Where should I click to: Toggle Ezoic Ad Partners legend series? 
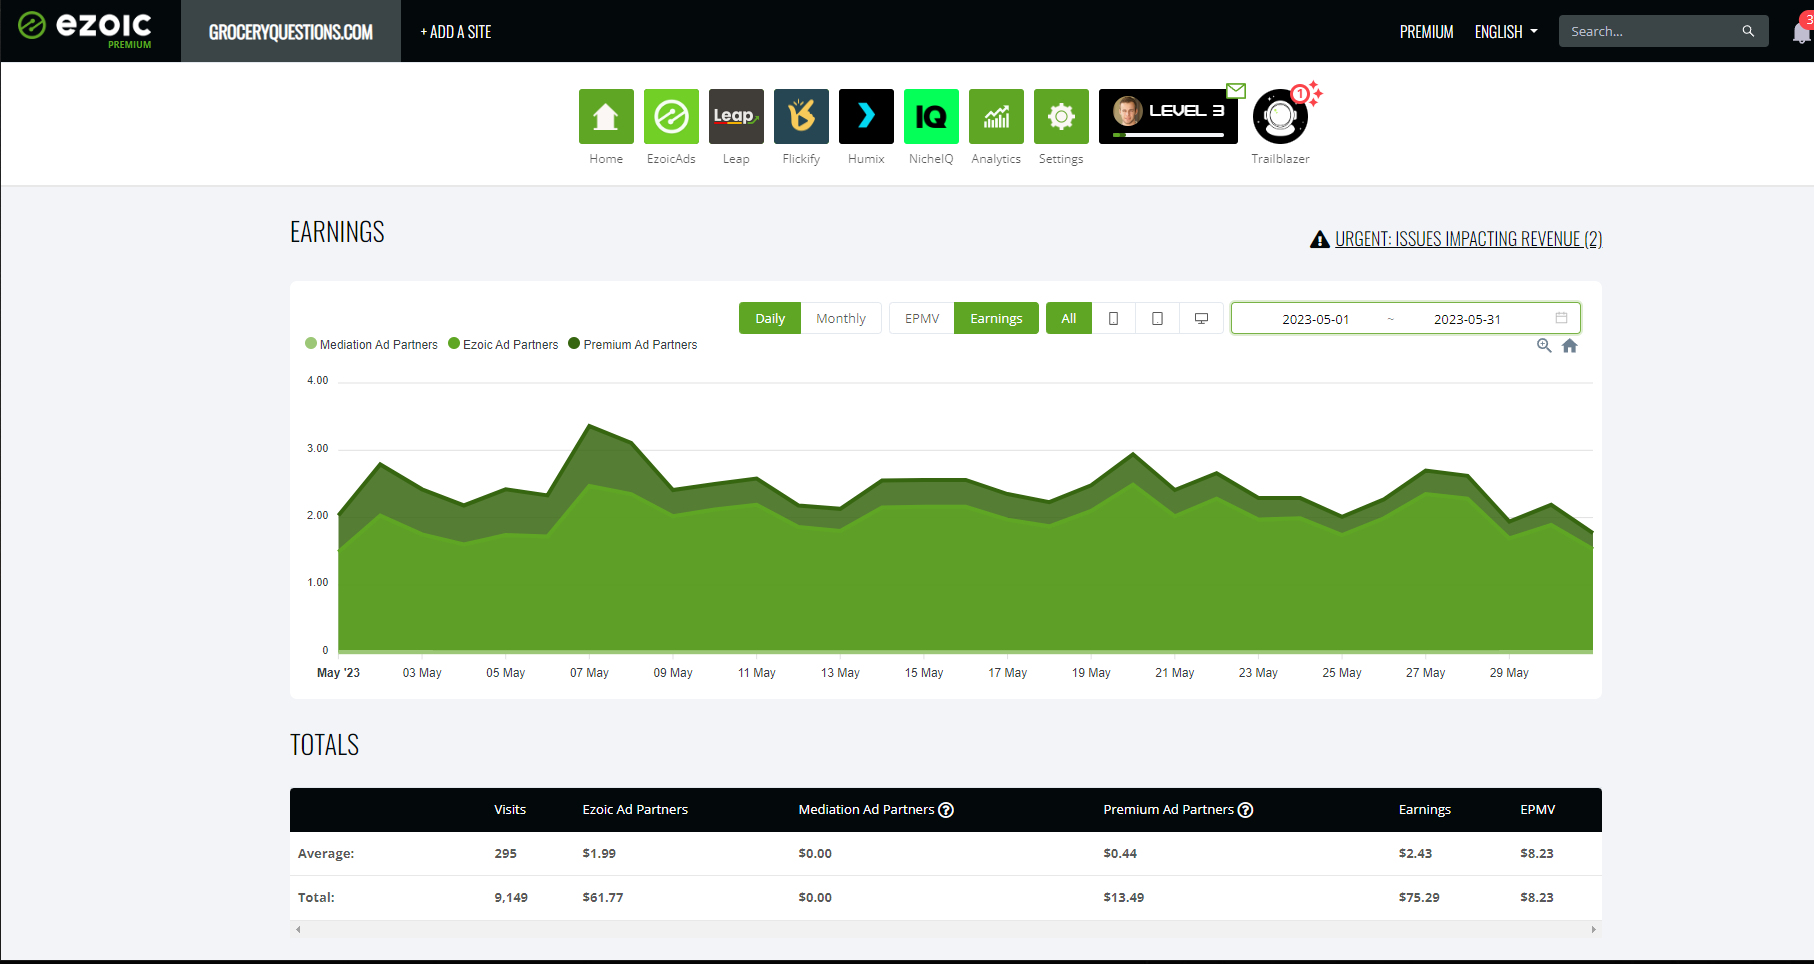pyautogui.click(x=503, y=344)
